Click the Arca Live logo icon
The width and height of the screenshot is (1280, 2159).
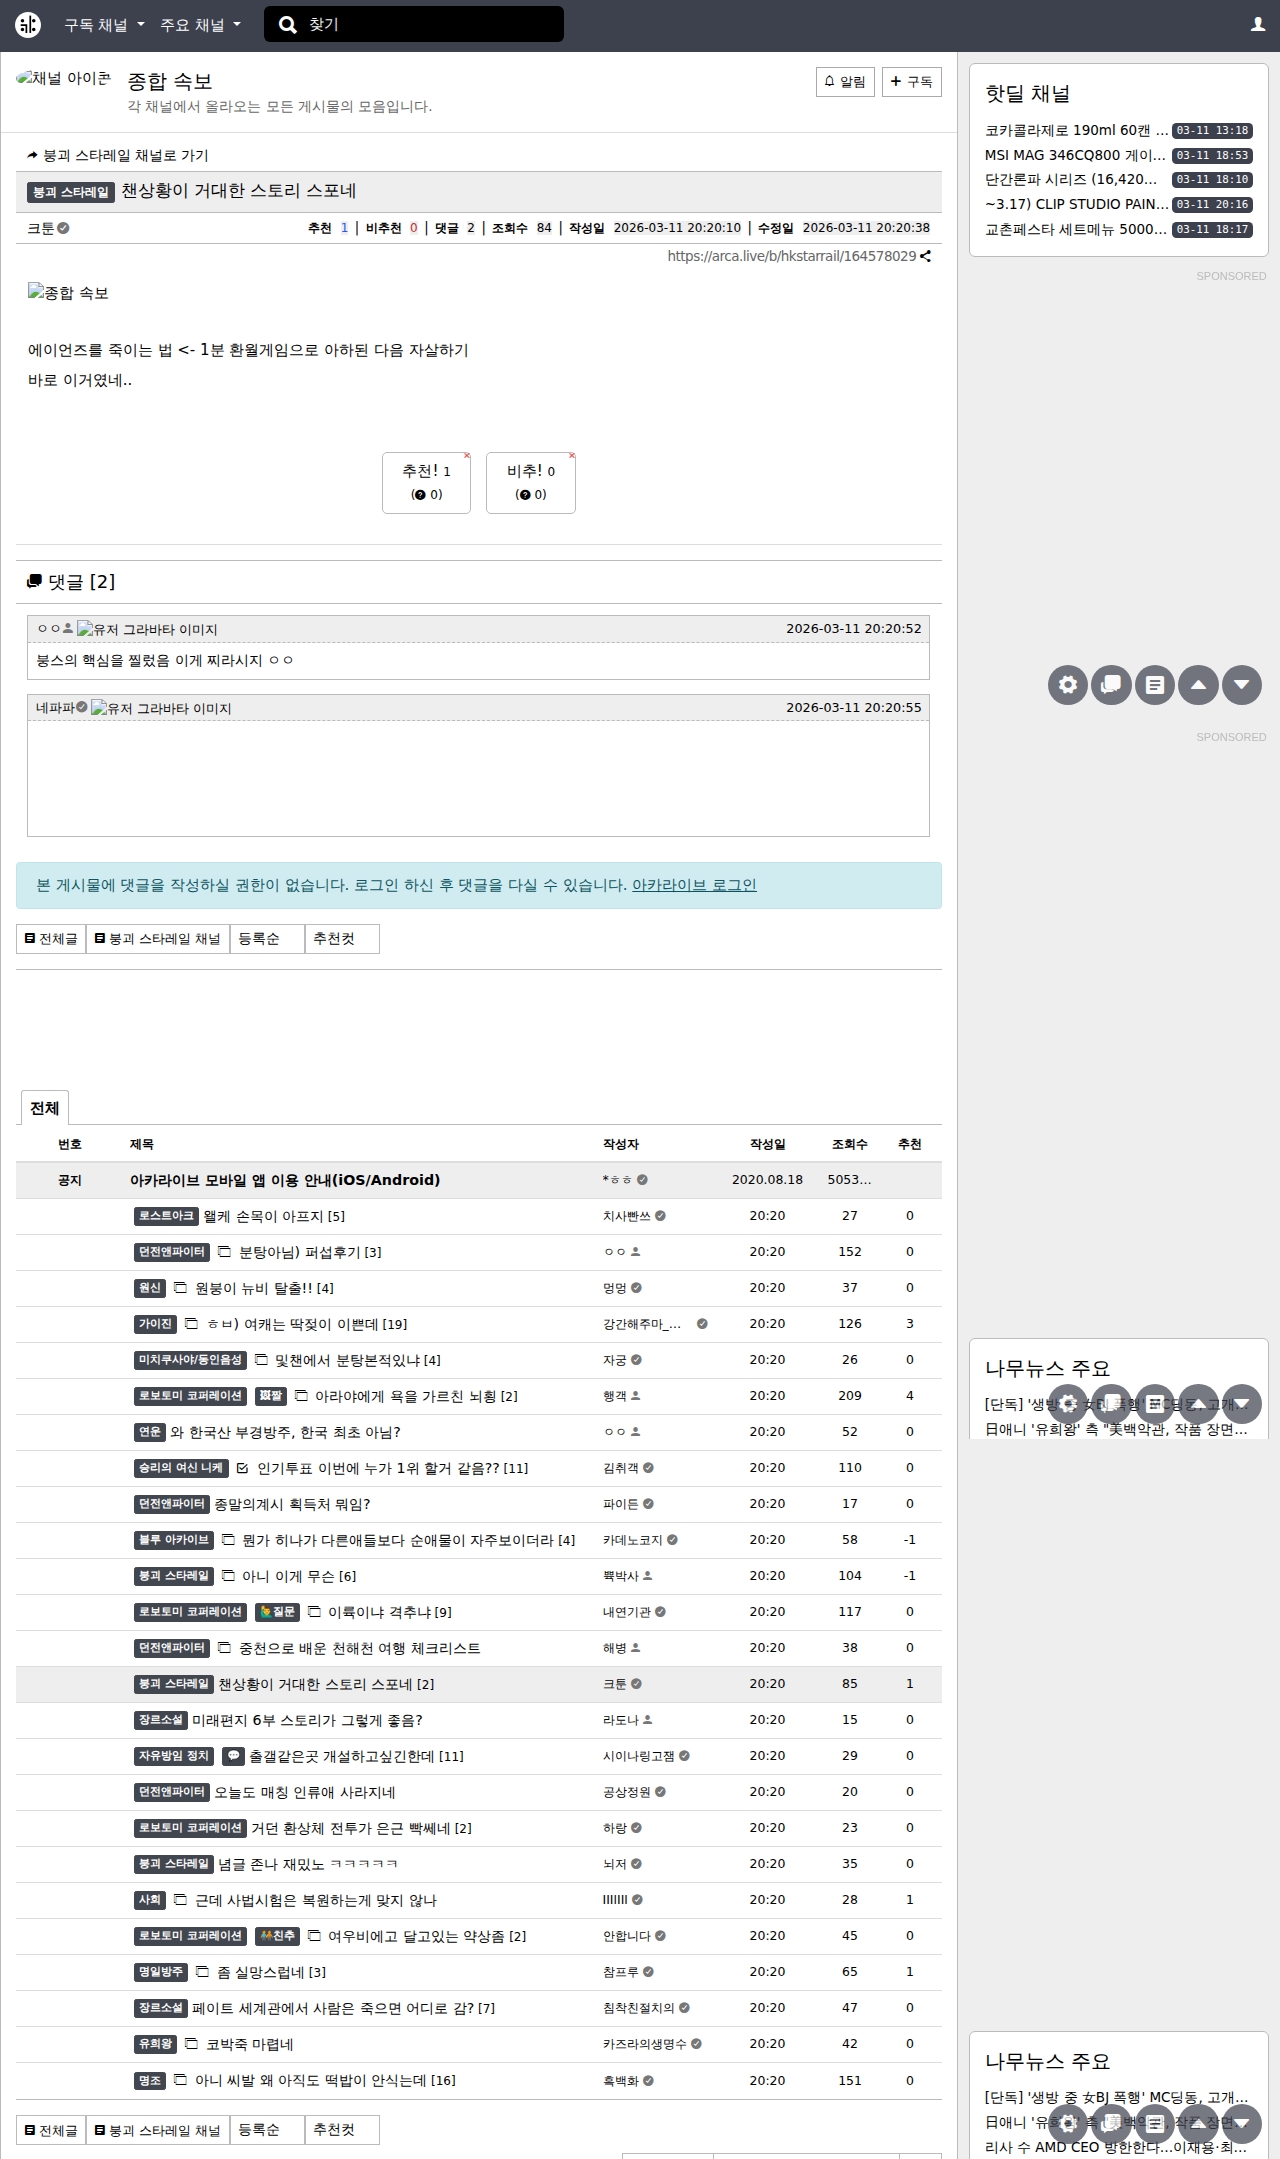28,25
